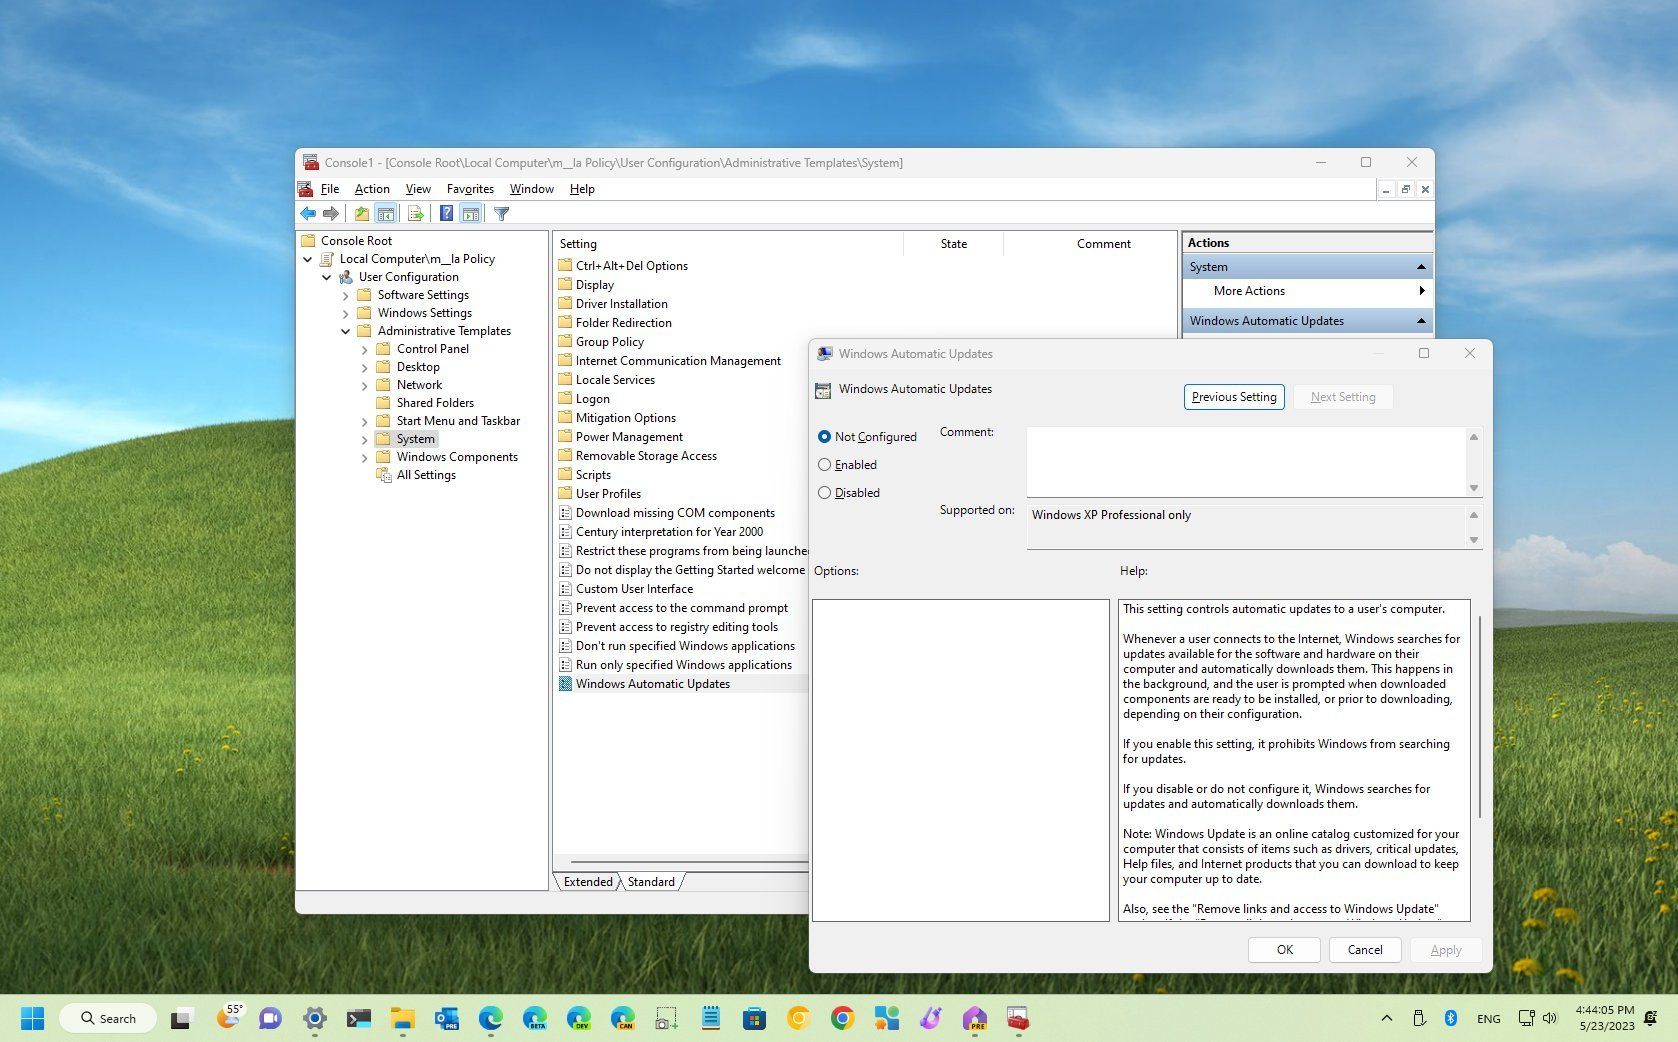Click the Export List toolbar icon
The height and width of the screenshot is (1042, 1678).
[x=415, y=213]
